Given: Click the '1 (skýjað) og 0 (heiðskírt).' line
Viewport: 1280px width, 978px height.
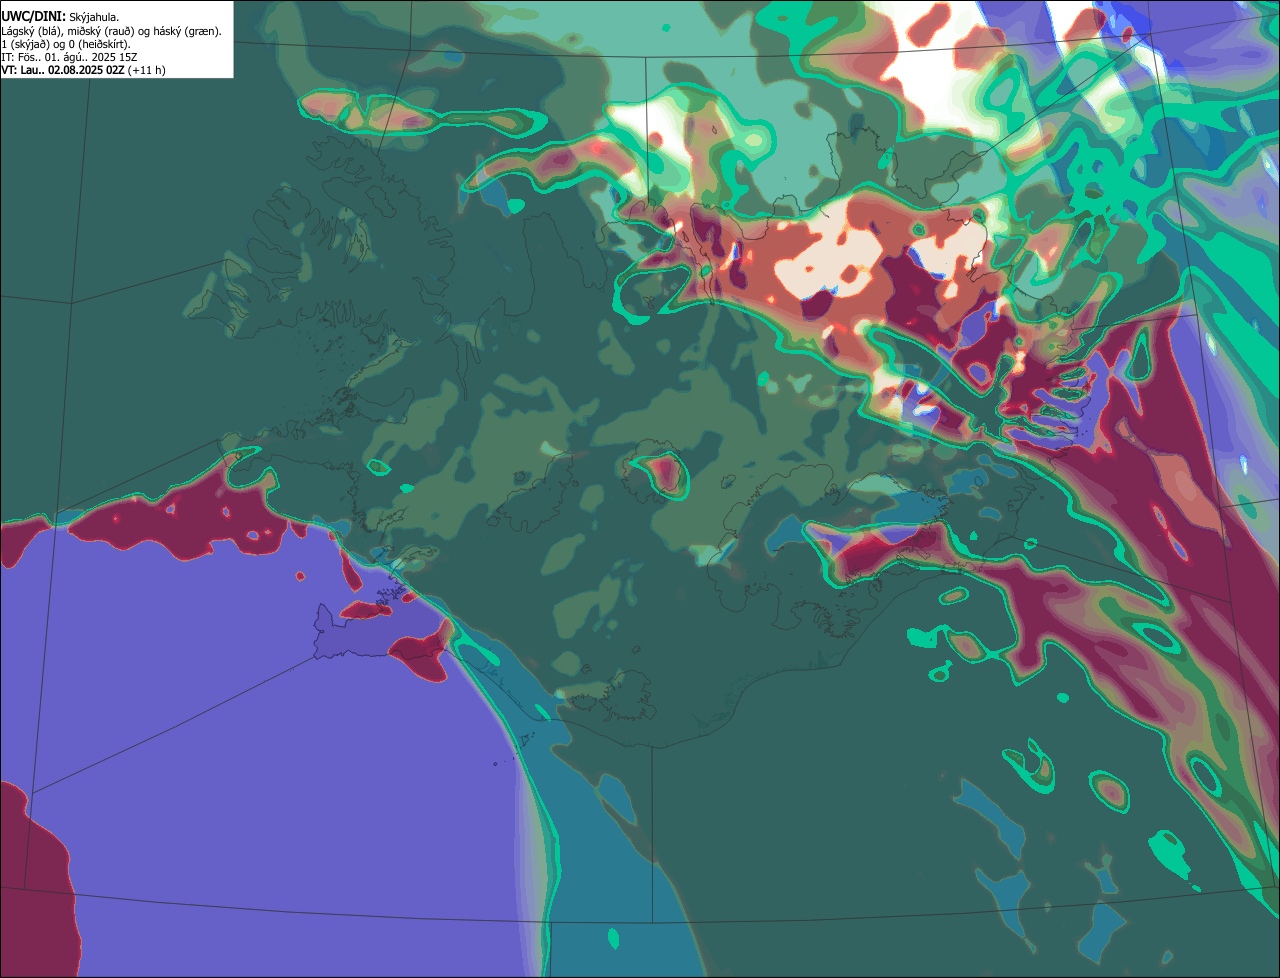Looking at the screenshot, I should point(66,44).
